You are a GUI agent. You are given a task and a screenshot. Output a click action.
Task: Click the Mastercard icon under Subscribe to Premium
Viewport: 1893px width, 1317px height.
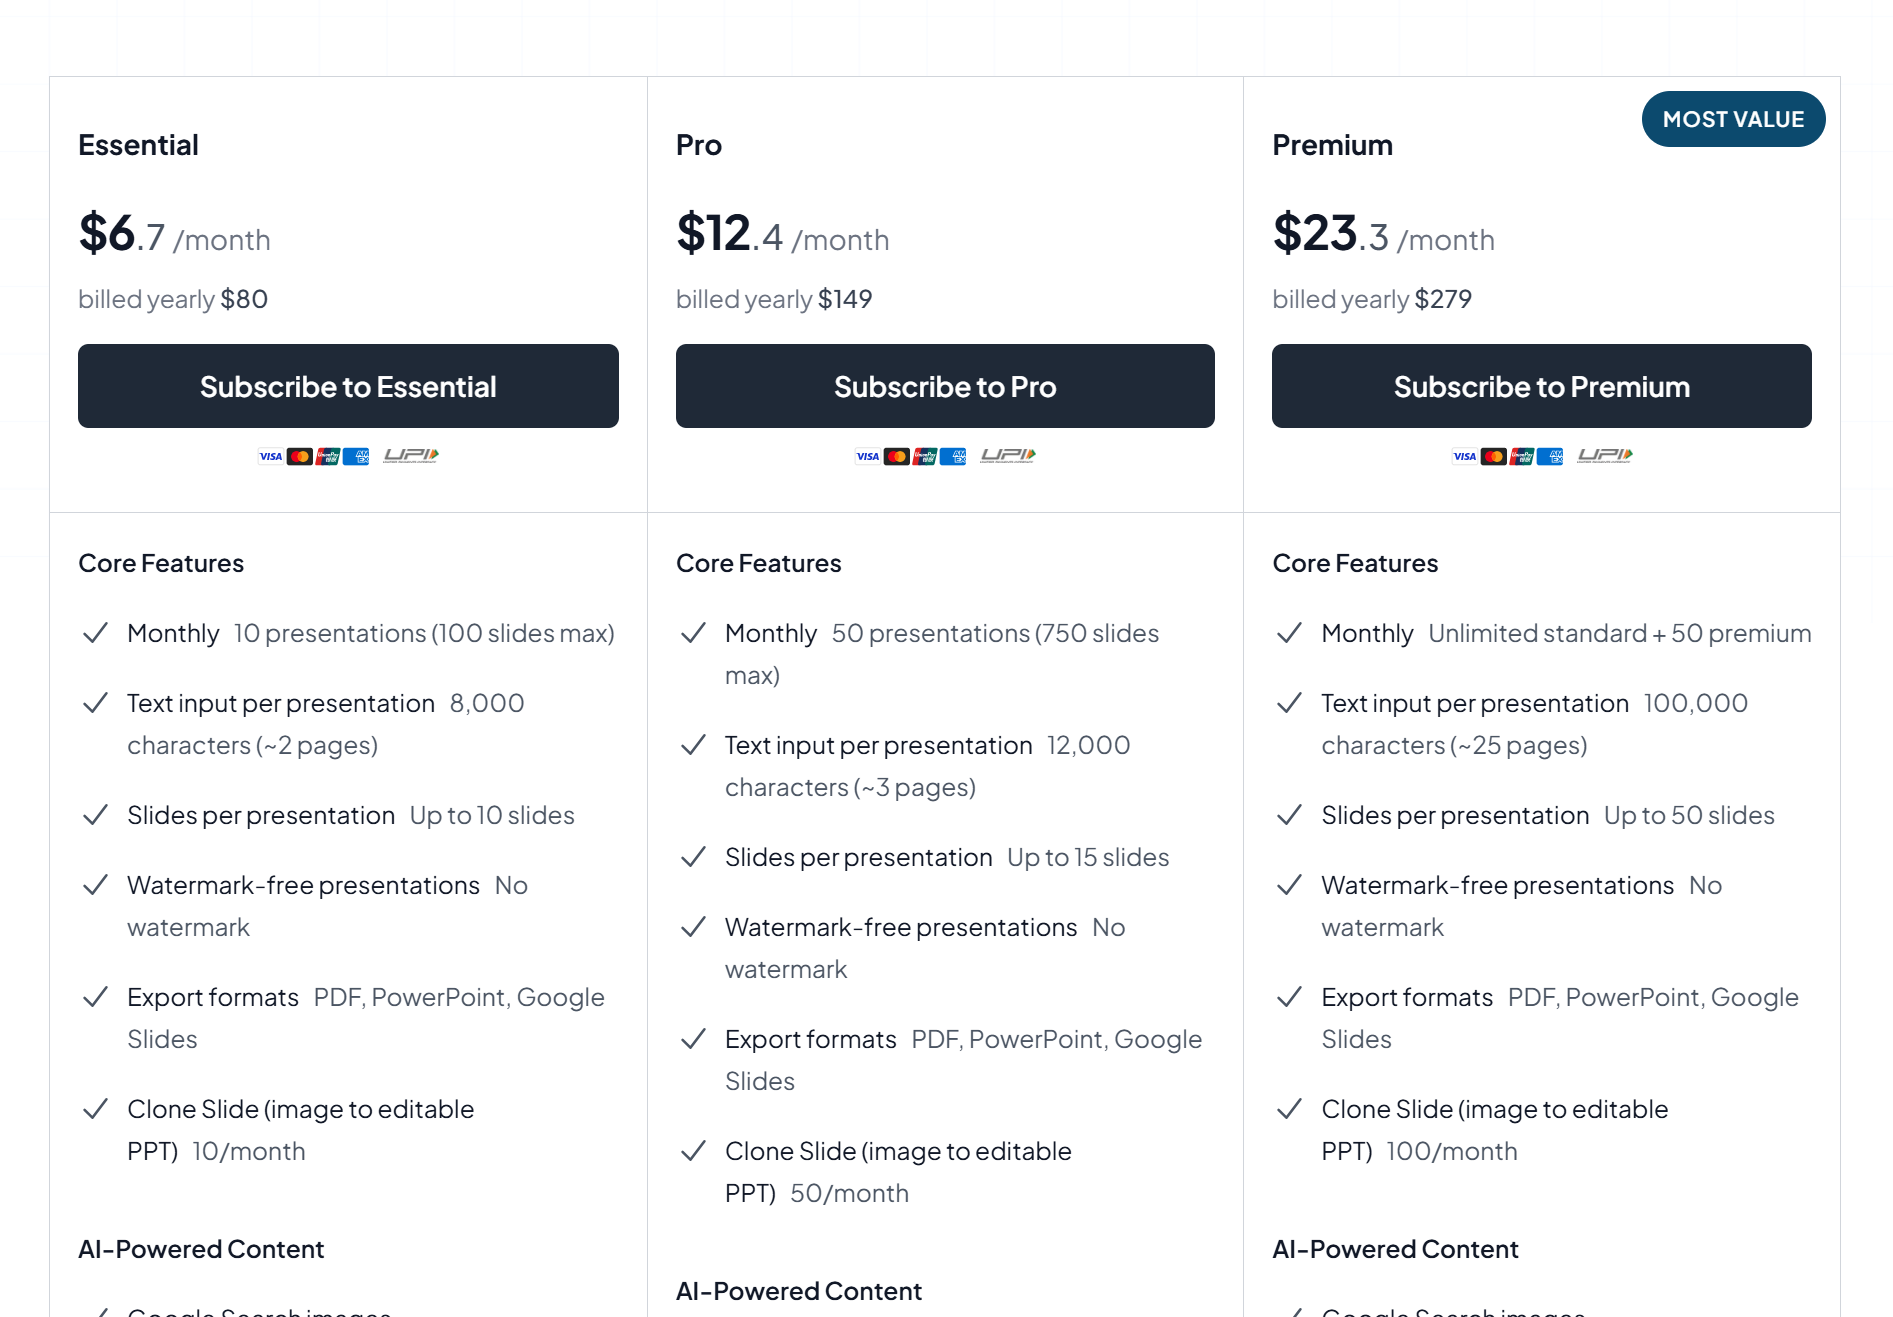click(x=1493, y=455)
